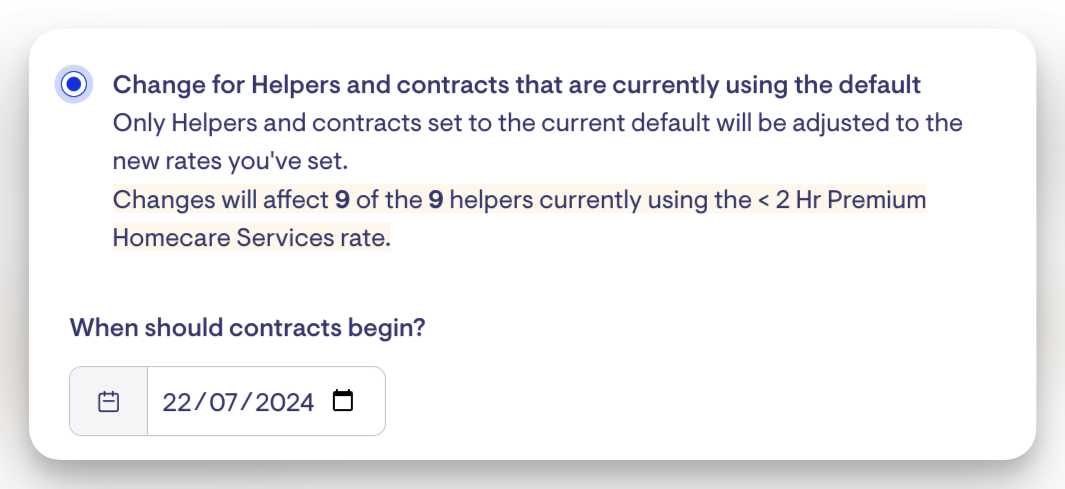Click the 'Homecare Services rate.' text
1065x489 pixels.
tap(251, 238)
